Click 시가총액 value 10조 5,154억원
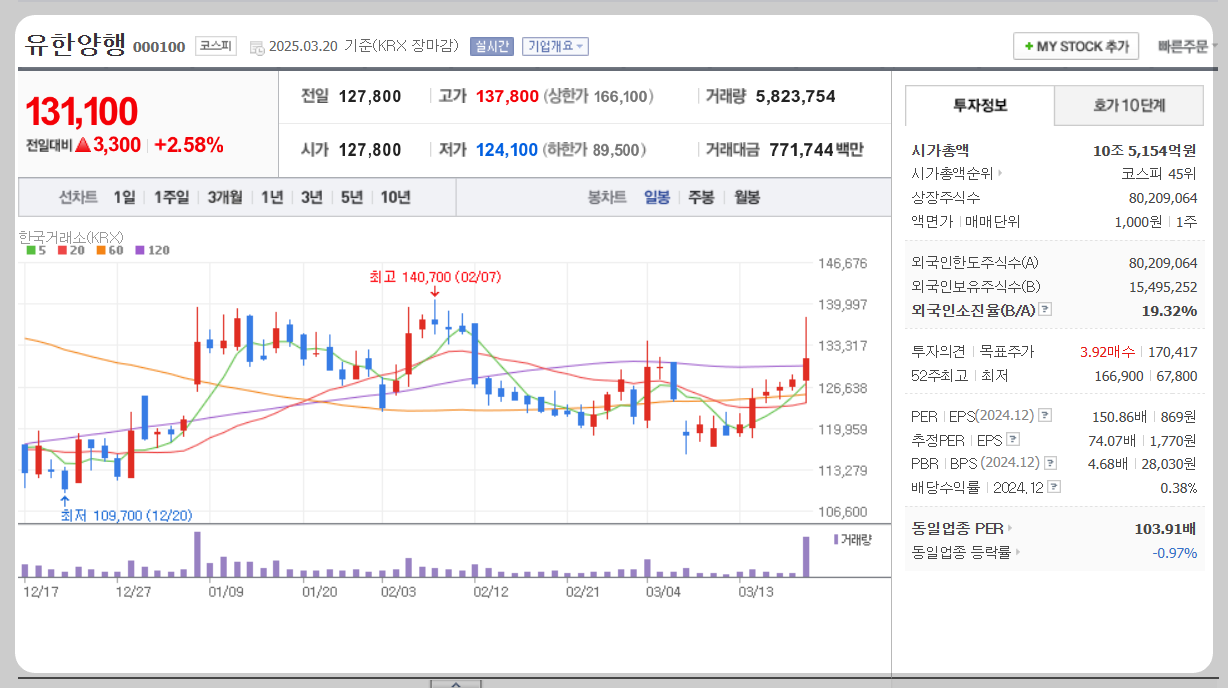 click(x=1145, y=150)
